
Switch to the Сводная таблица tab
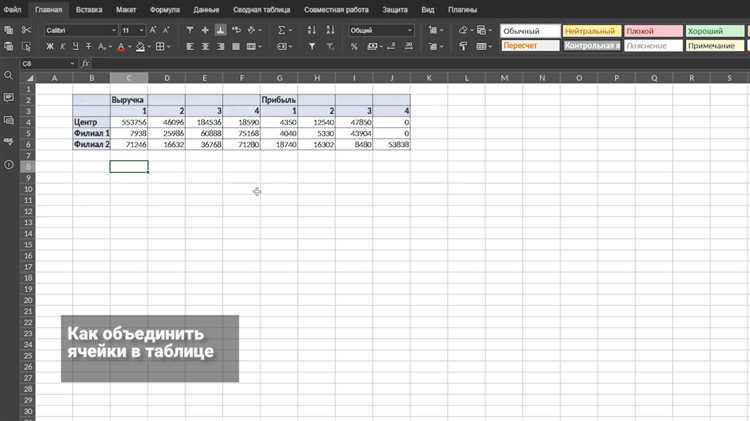tap(262, 10)
